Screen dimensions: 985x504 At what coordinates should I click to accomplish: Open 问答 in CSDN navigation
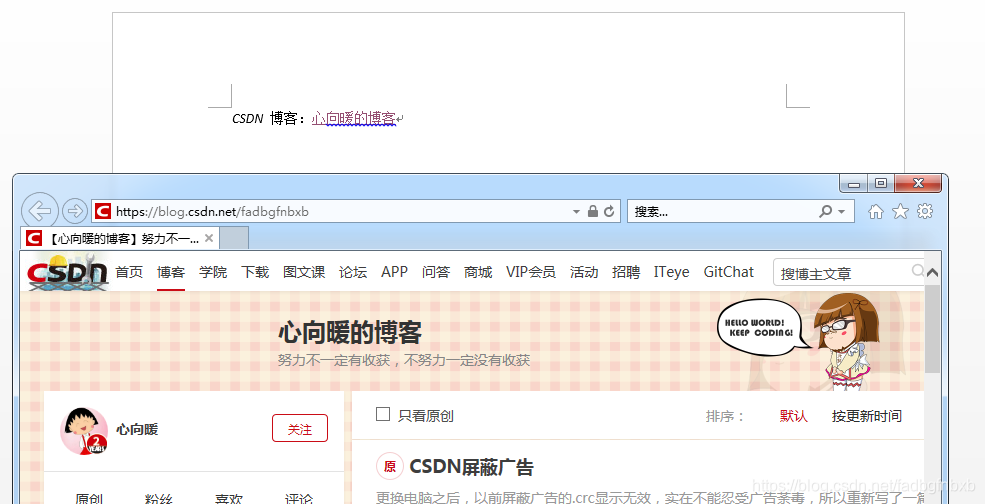pyautogui.click(x=436, y=272)
